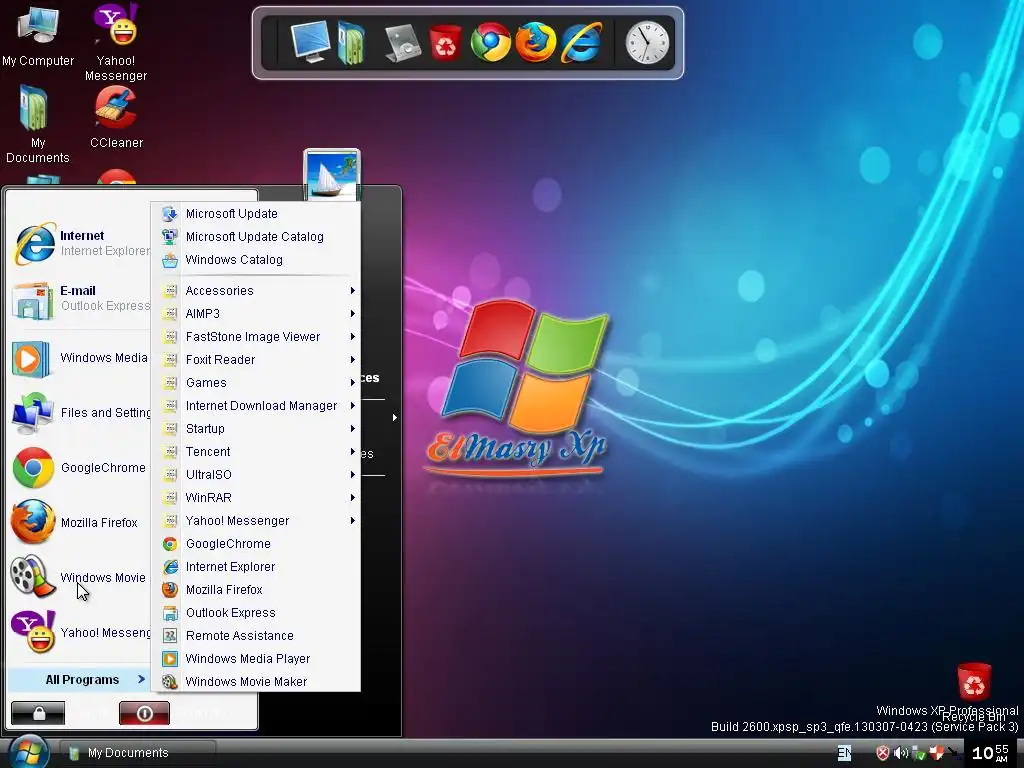This screenshot has width=1024, height=768.
Task: Click the My Documents taskbar button
Action: (137, 753)
